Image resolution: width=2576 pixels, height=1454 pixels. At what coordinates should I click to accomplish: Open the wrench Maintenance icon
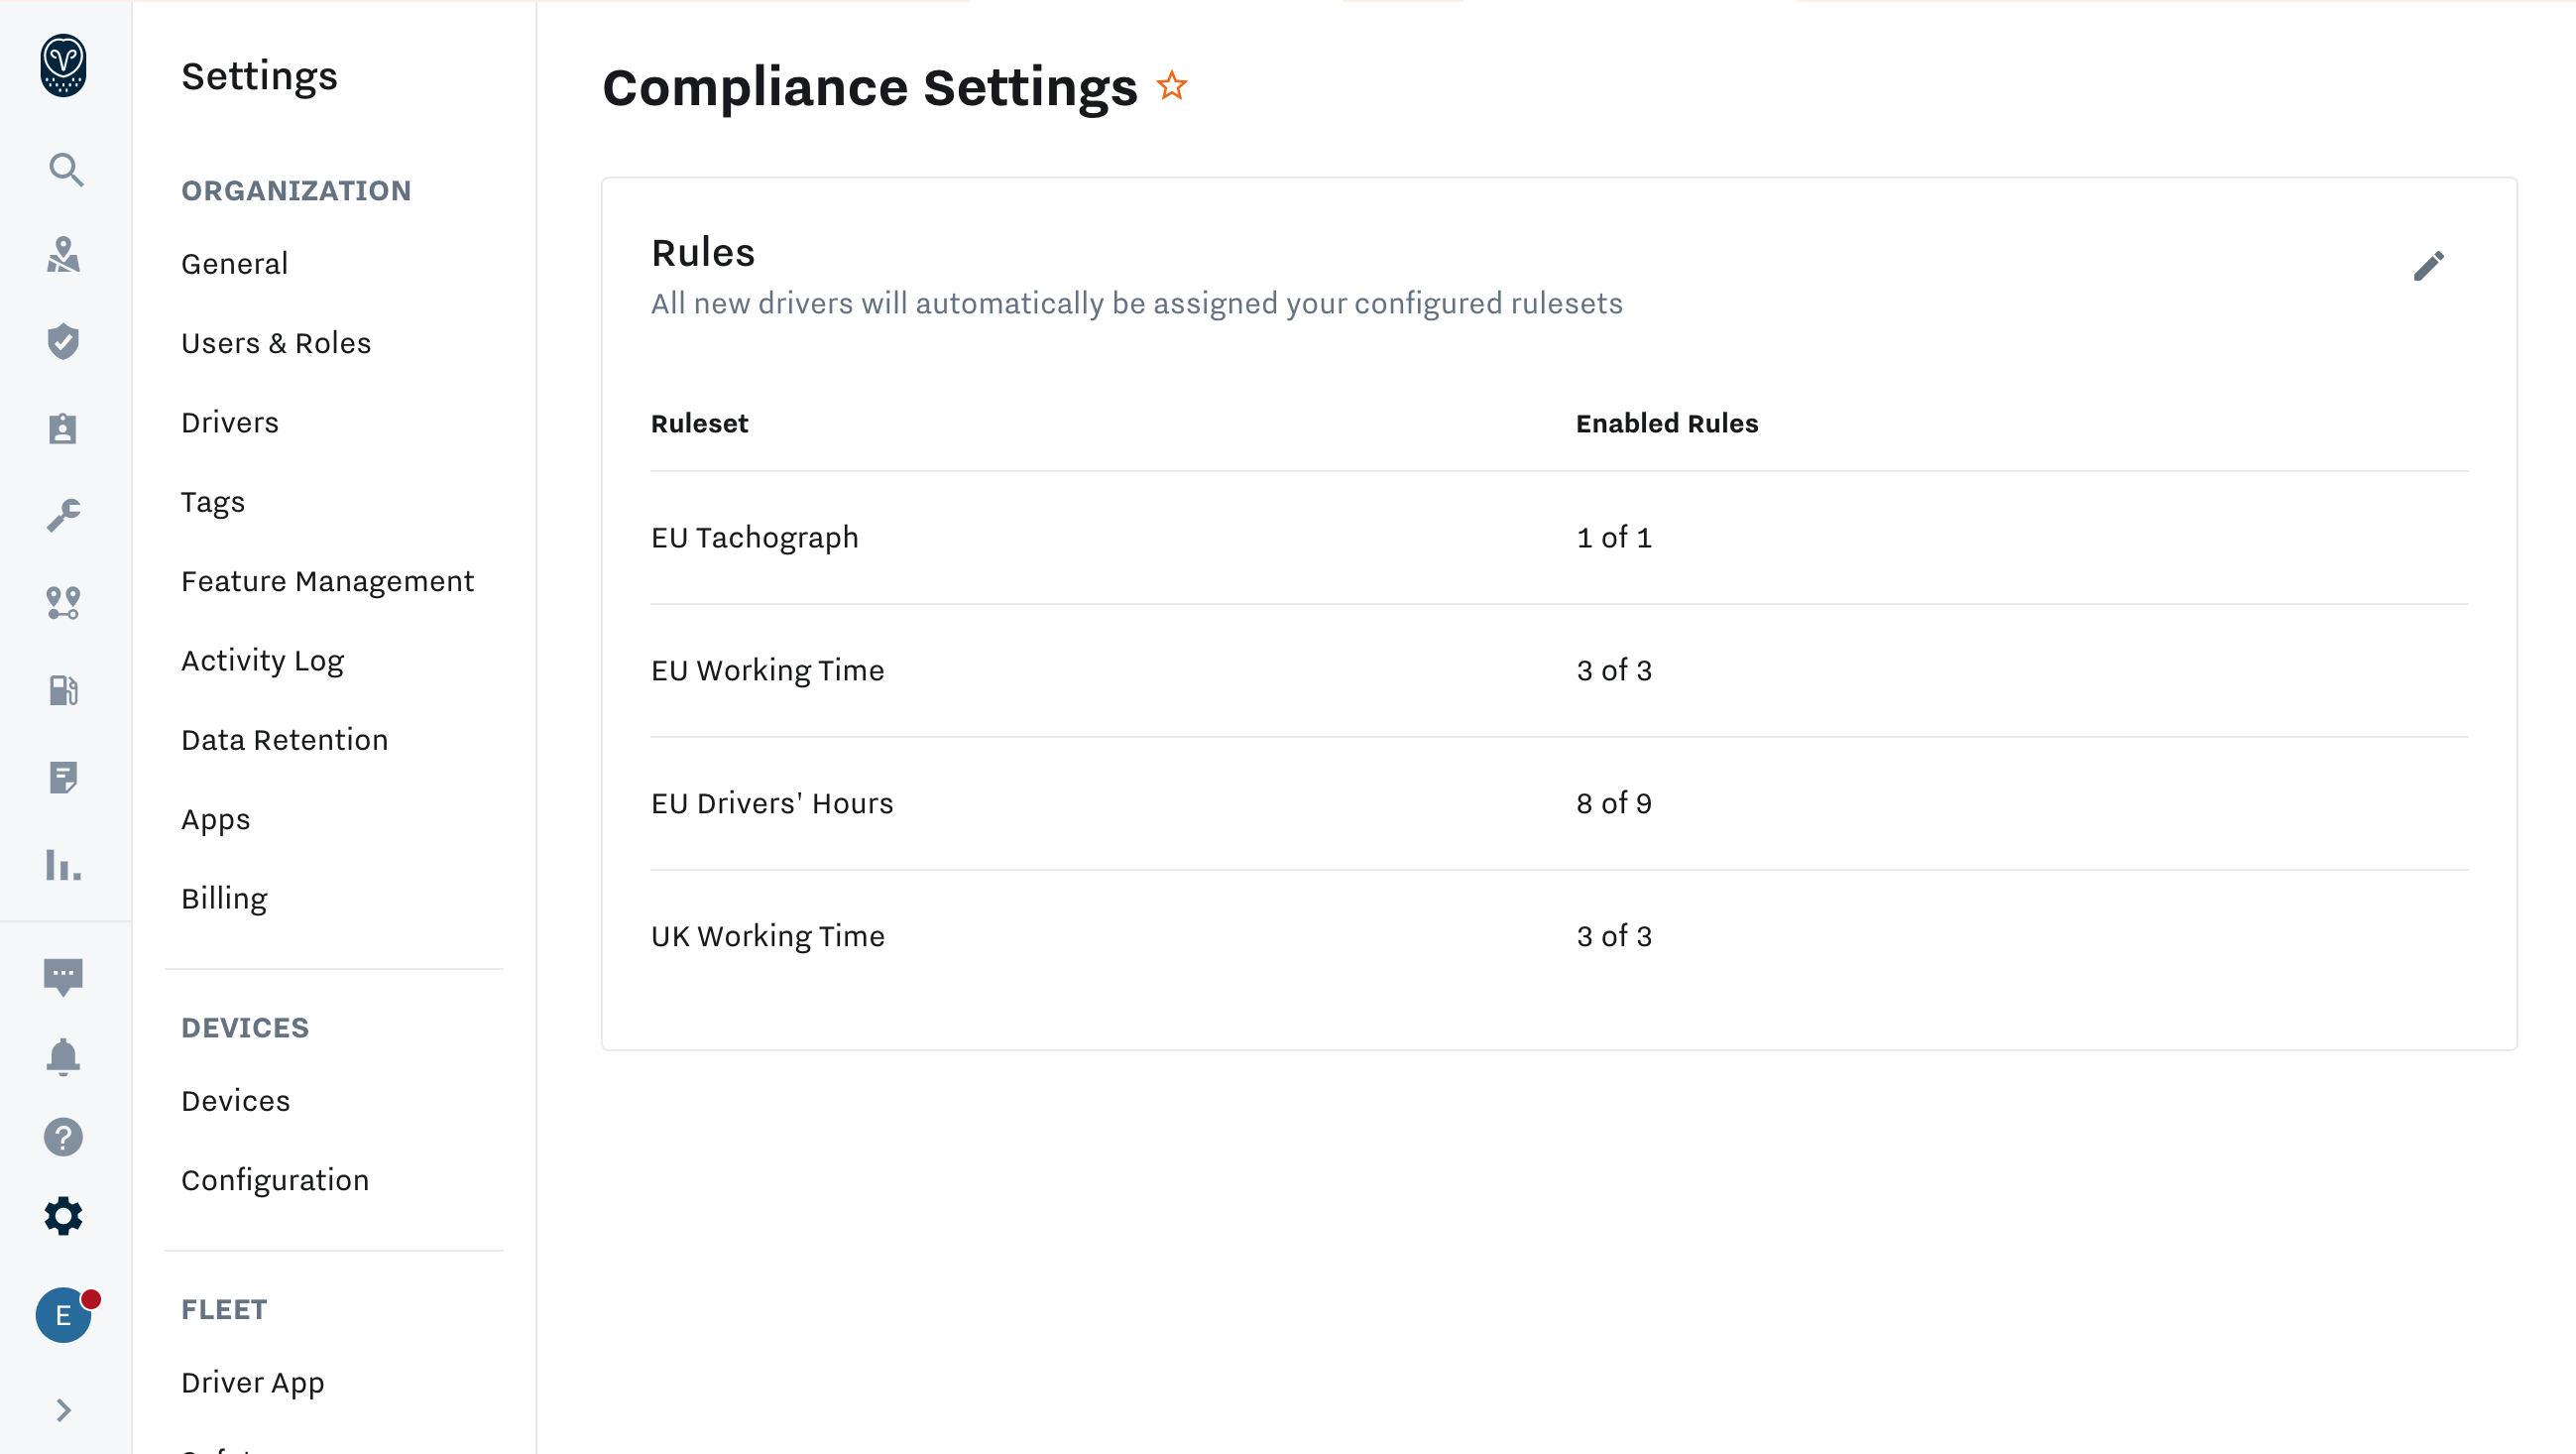pyautogui.click(x=64, y=516)
